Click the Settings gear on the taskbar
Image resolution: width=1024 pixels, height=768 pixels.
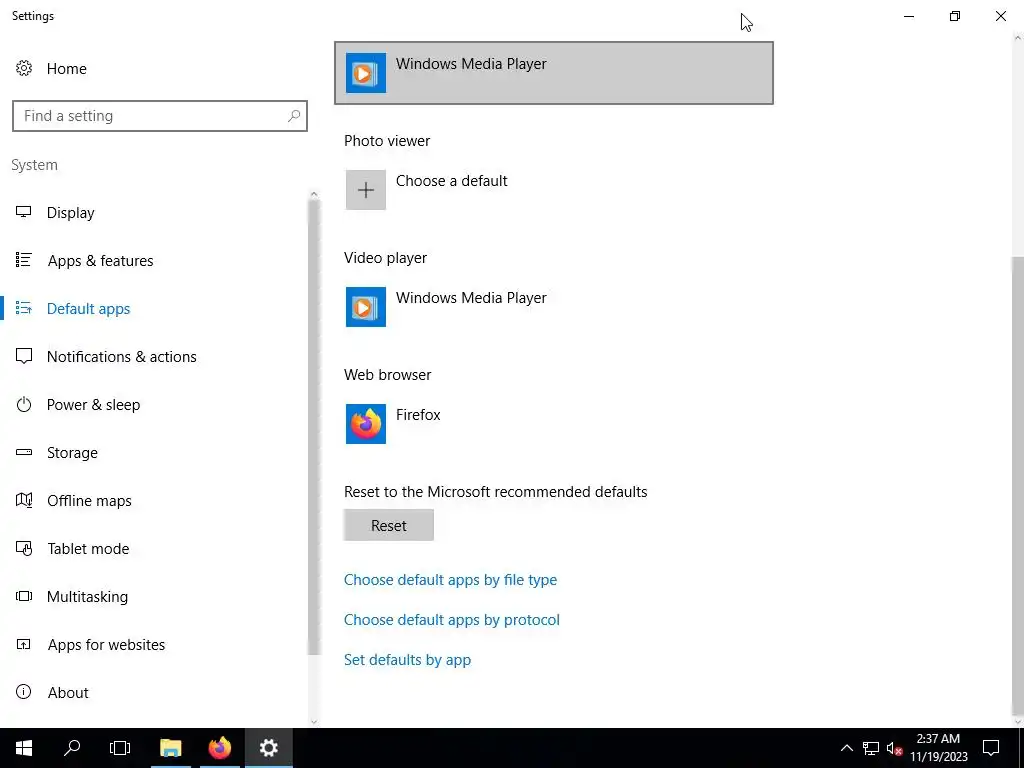point(268,748)
